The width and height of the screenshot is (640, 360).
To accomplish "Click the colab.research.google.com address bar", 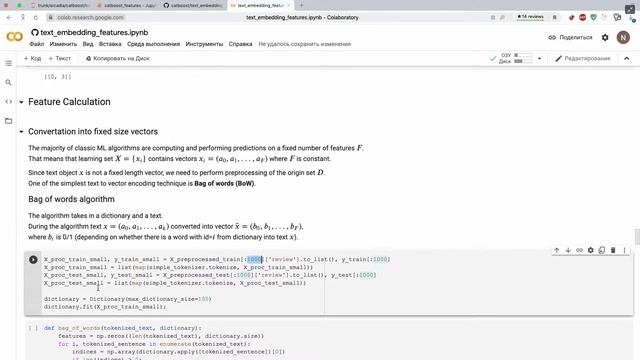I will [90, 18].
